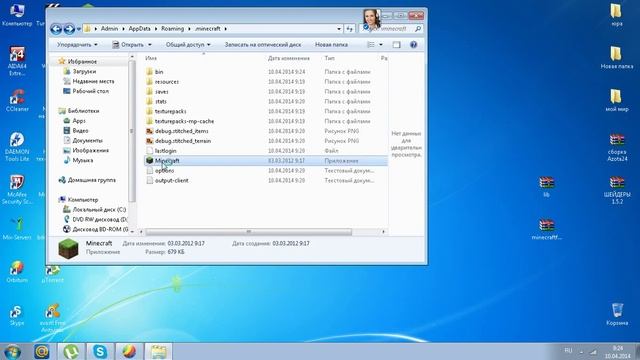This screenshot has height=360, width=640.
Task: Click the horizontal scrollbar of file list
Action: 249,232
